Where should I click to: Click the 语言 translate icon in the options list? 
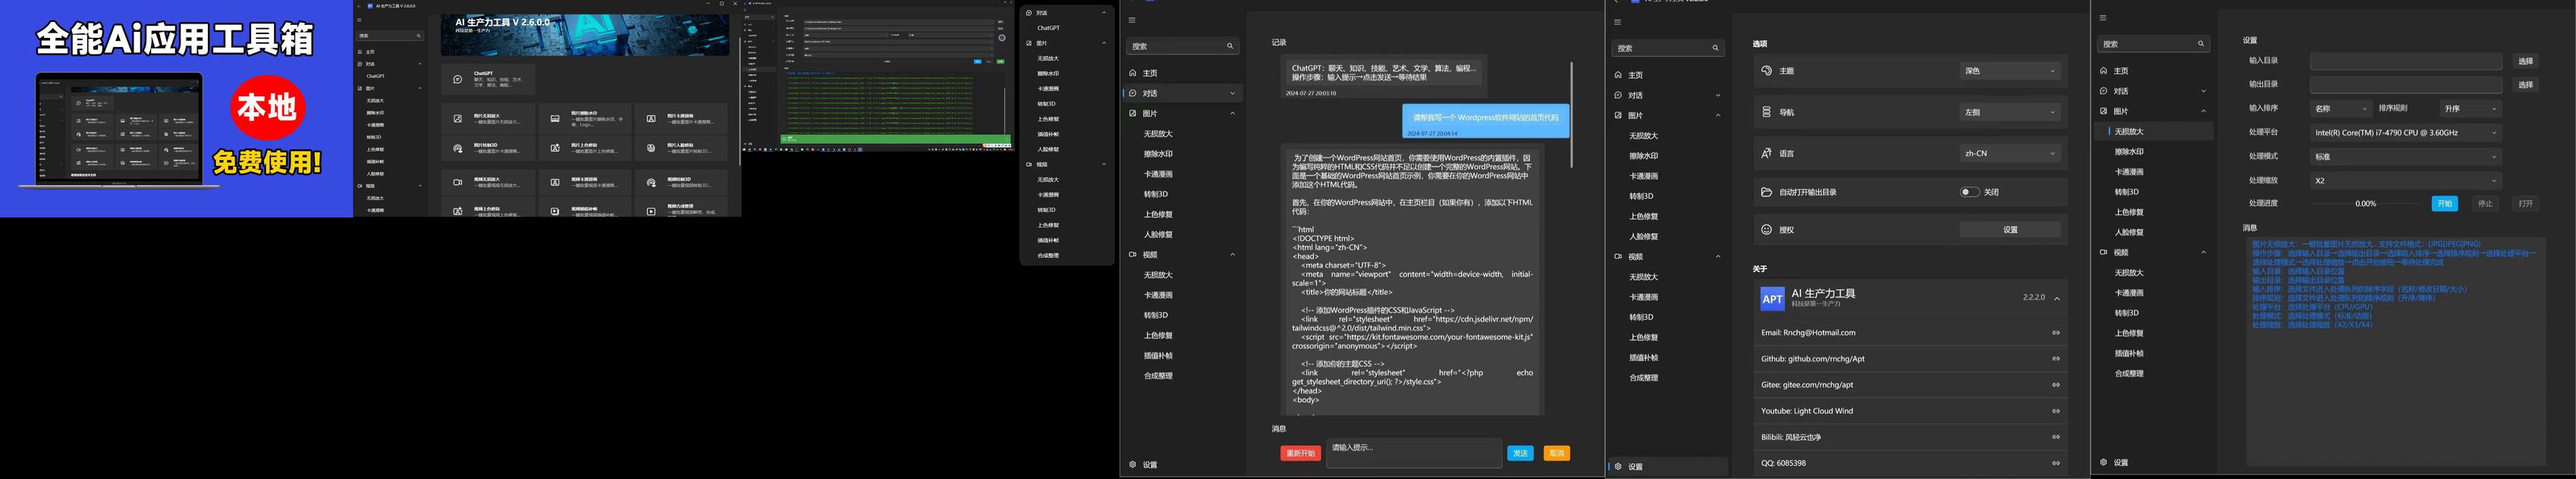[1766, 153]
